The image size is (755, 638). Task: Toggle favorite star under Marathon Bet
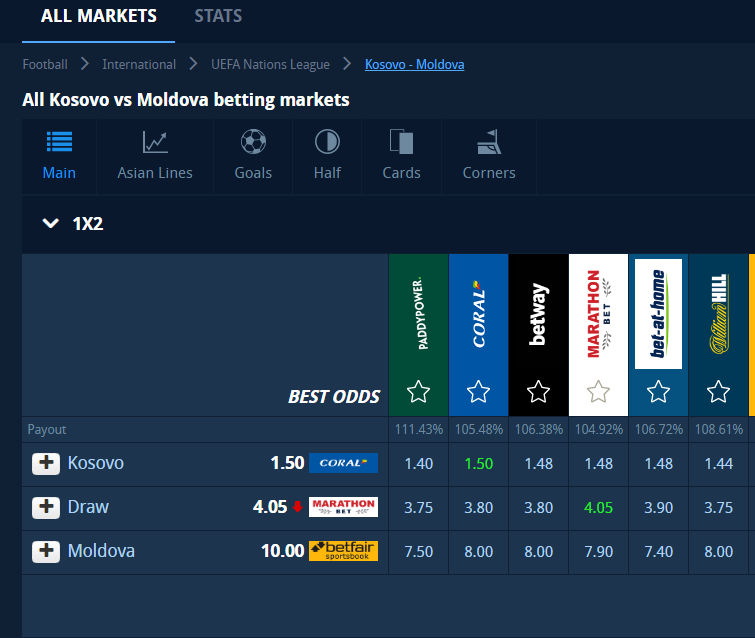point(598,391)
